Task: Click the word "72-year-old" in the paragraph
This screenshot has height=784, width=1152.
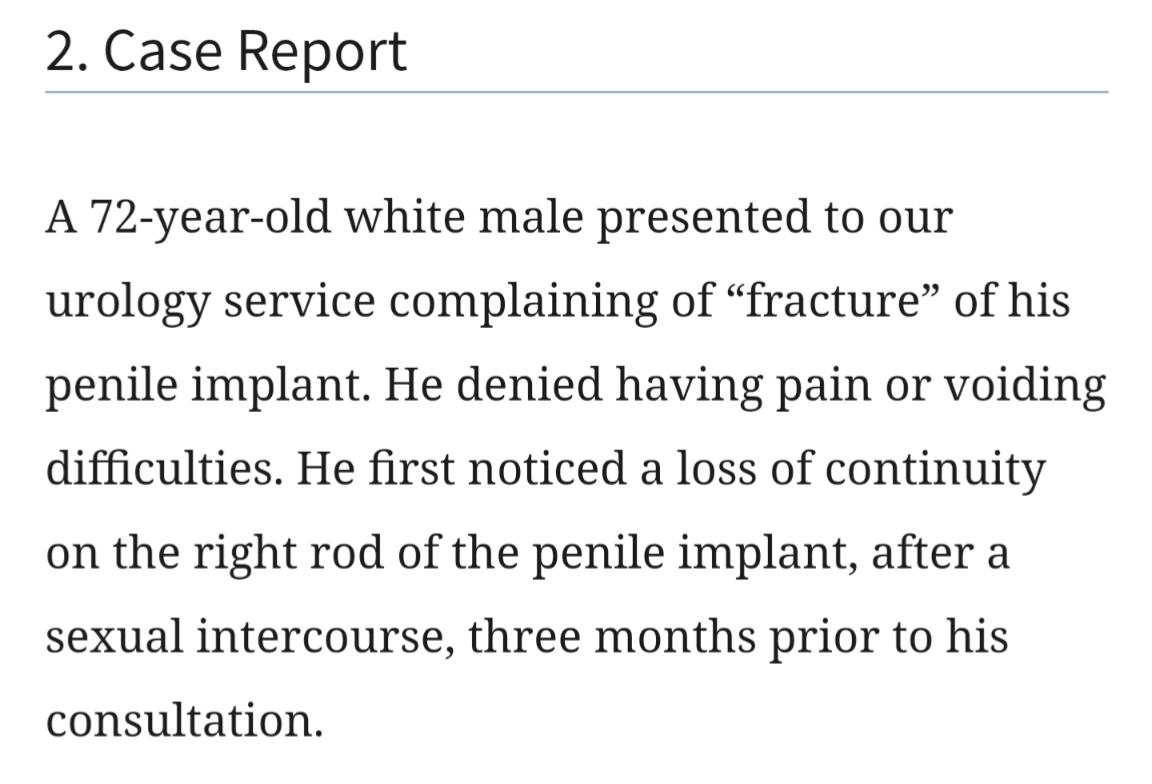Action: tap(209, 218)
